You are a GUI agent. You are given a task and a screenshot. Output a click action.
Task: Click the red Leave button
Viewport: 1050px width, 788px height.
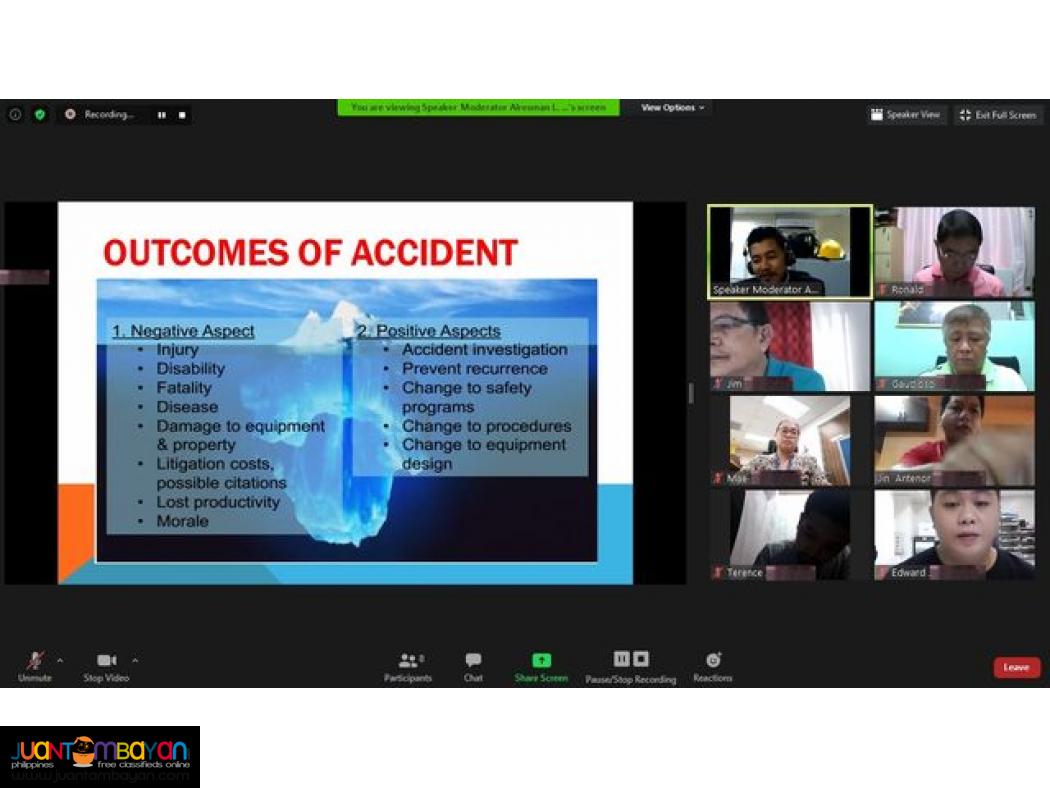coord(1016,667)
